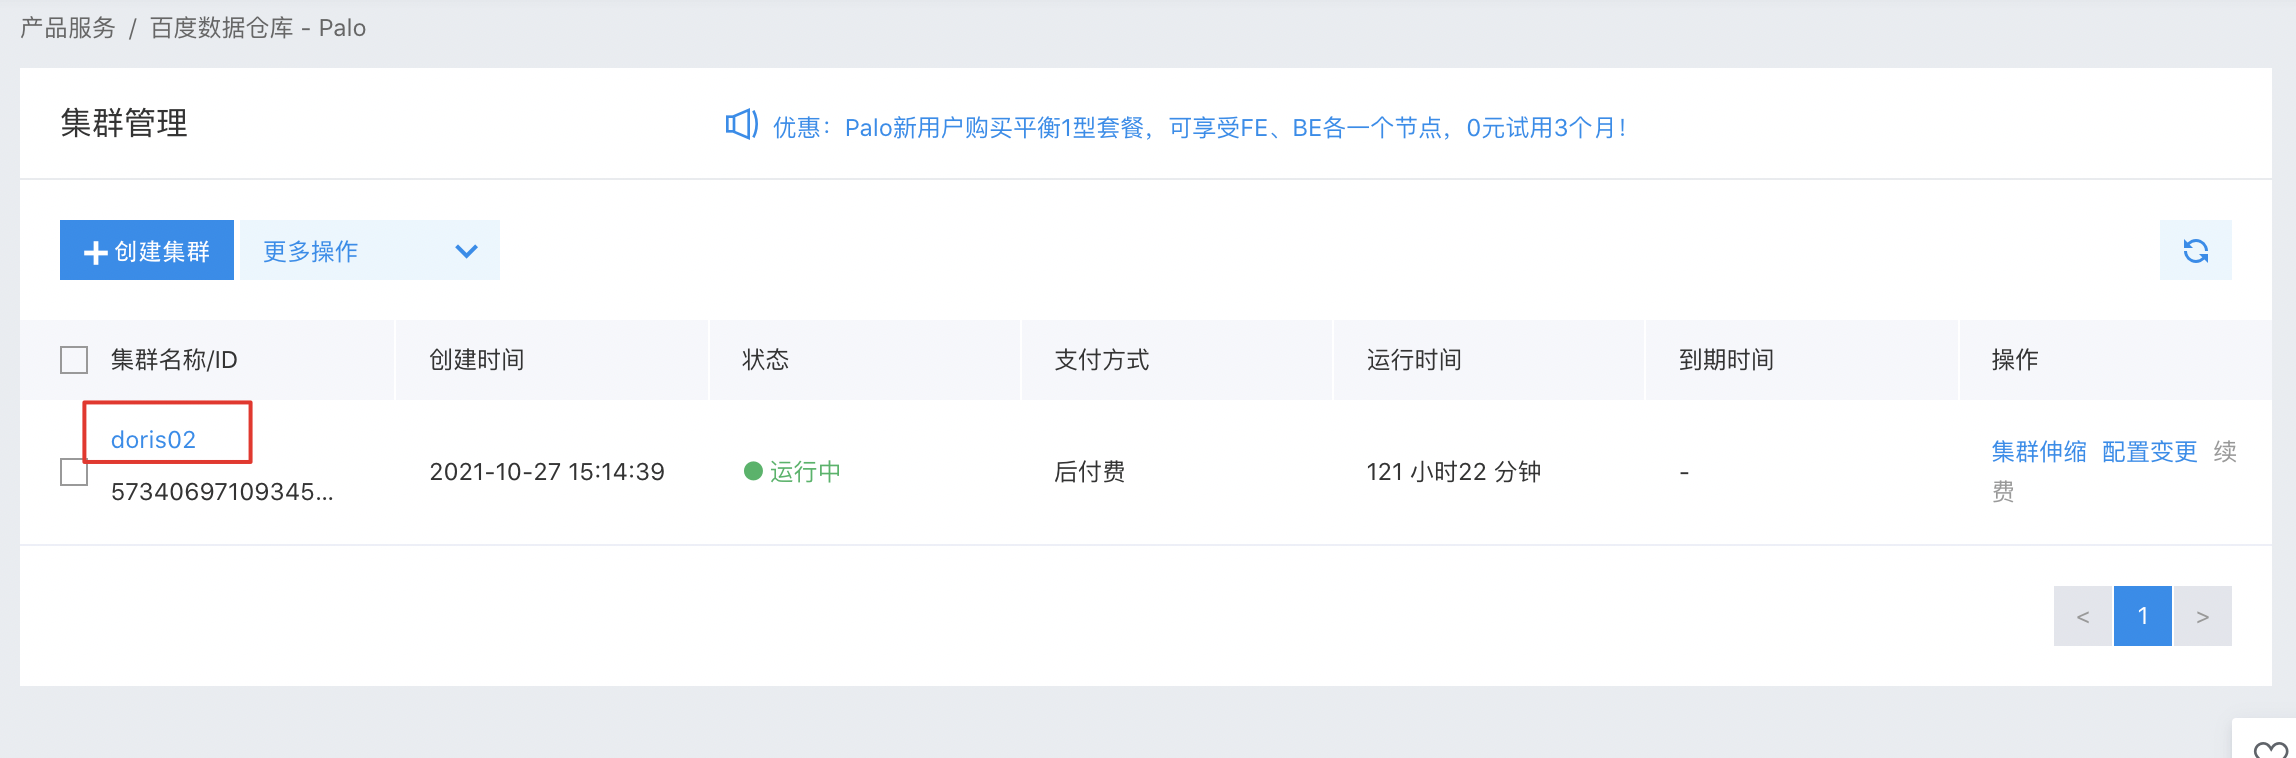
Task: Toggle the select-all checkbox in the header
Action: click(x=74, y=360)
